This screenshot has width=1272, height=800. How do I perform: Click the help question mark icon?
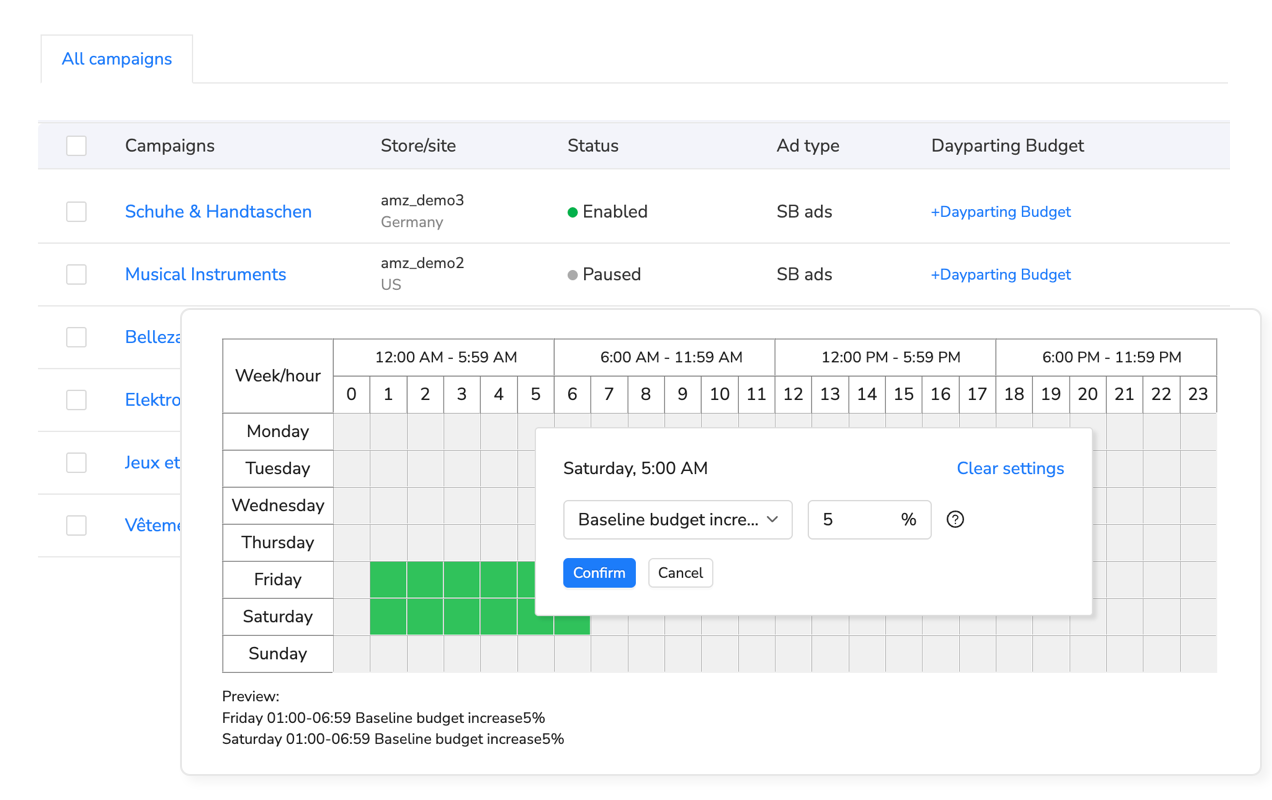pyautogui.click(x=955, y=519)
